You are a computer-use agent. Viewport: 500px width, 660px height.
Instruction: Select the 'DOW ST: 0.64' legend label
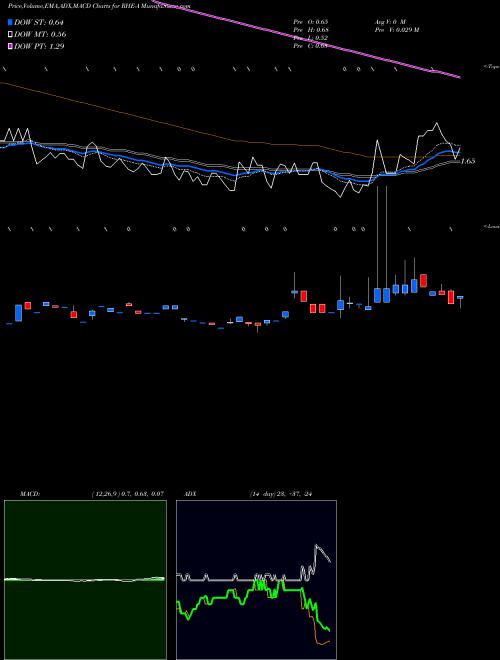(x=39, y=22)
